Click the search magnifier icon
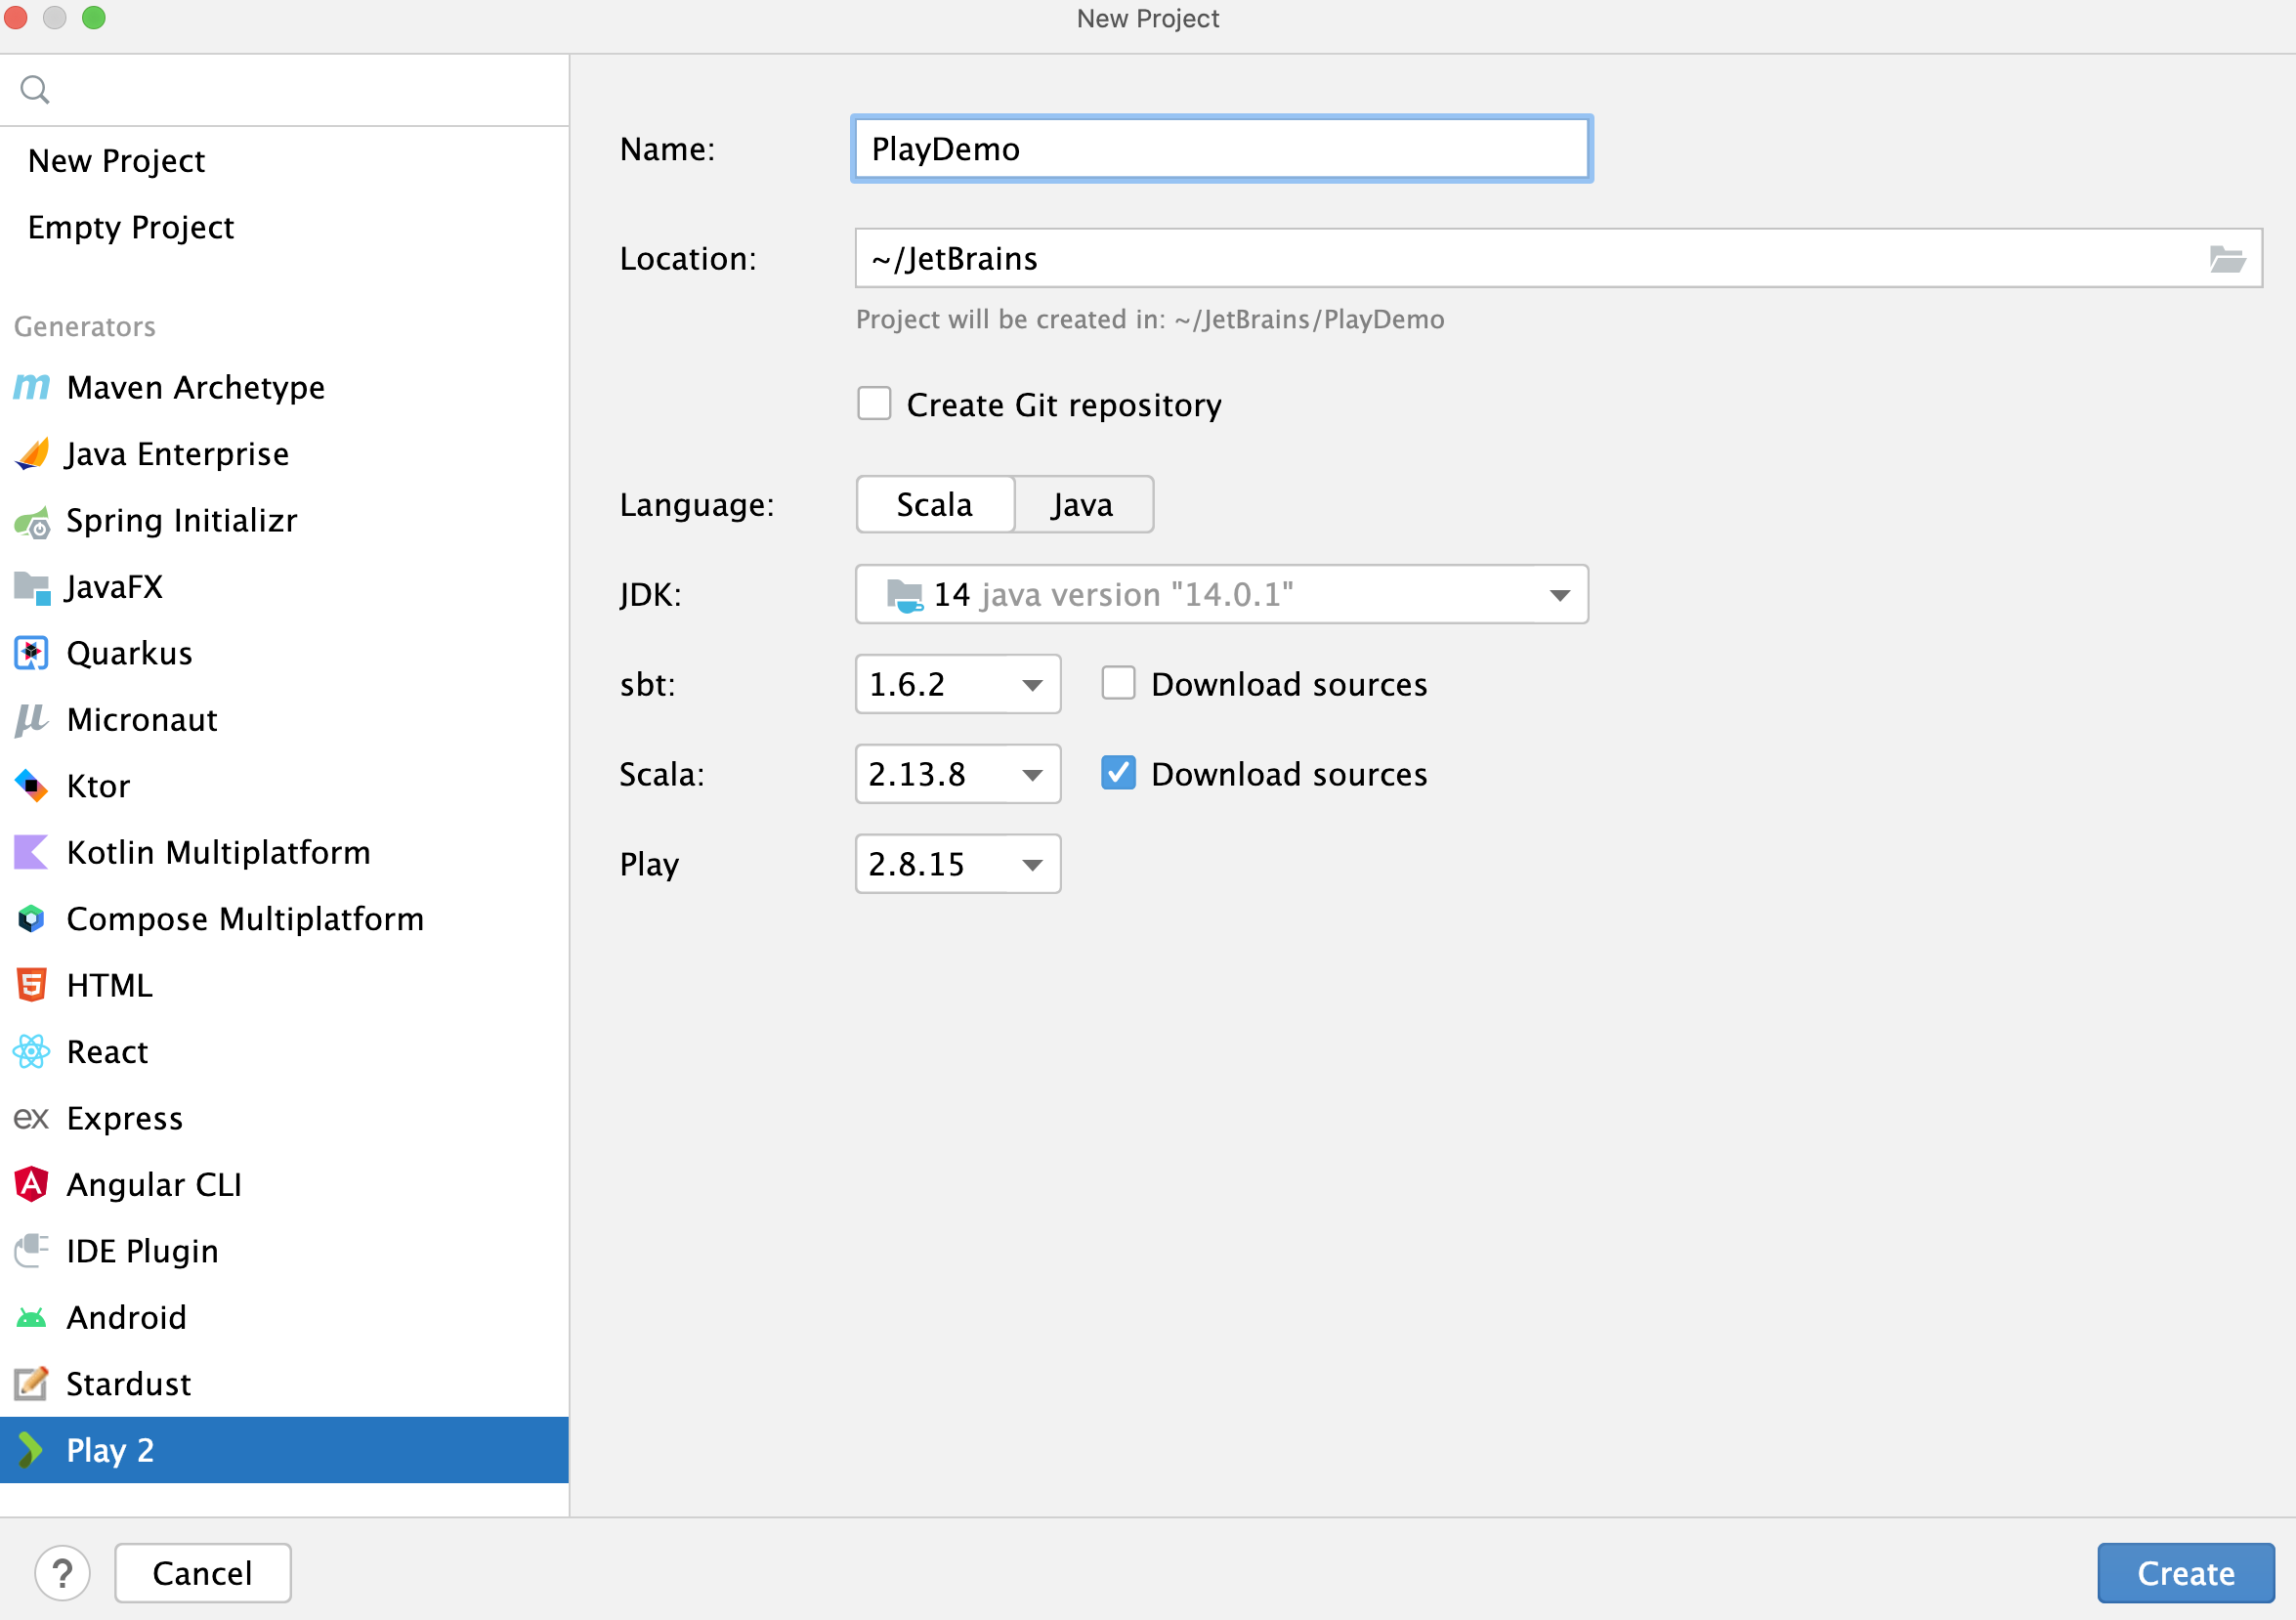2296x1620 pixels. pyautogui.click(x=35, y=90)
